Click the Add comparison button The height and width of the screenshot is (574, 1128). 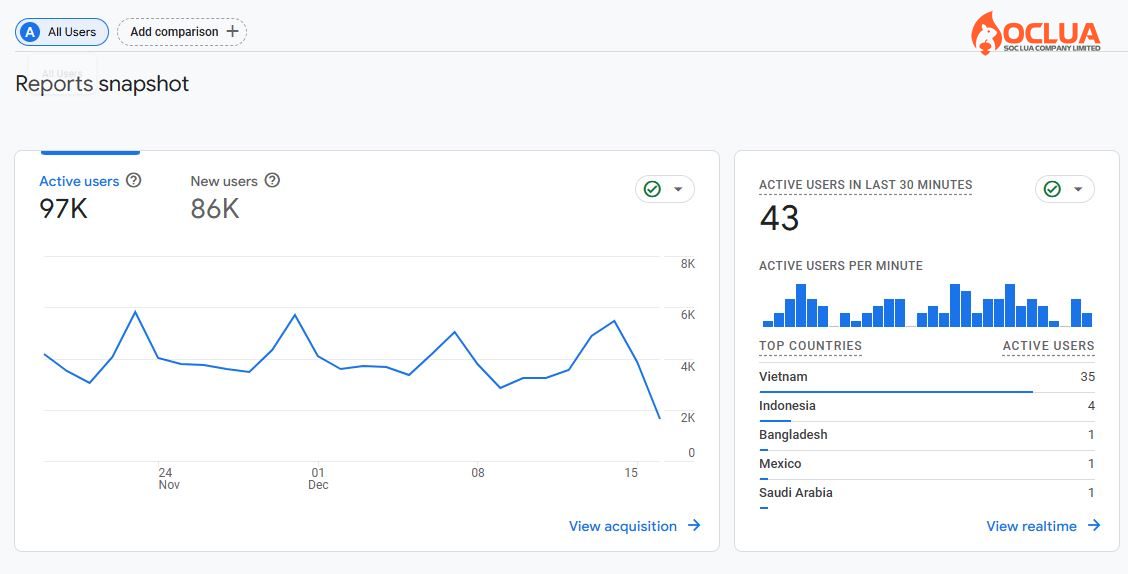pyautogui.click(x=182, y=32)
